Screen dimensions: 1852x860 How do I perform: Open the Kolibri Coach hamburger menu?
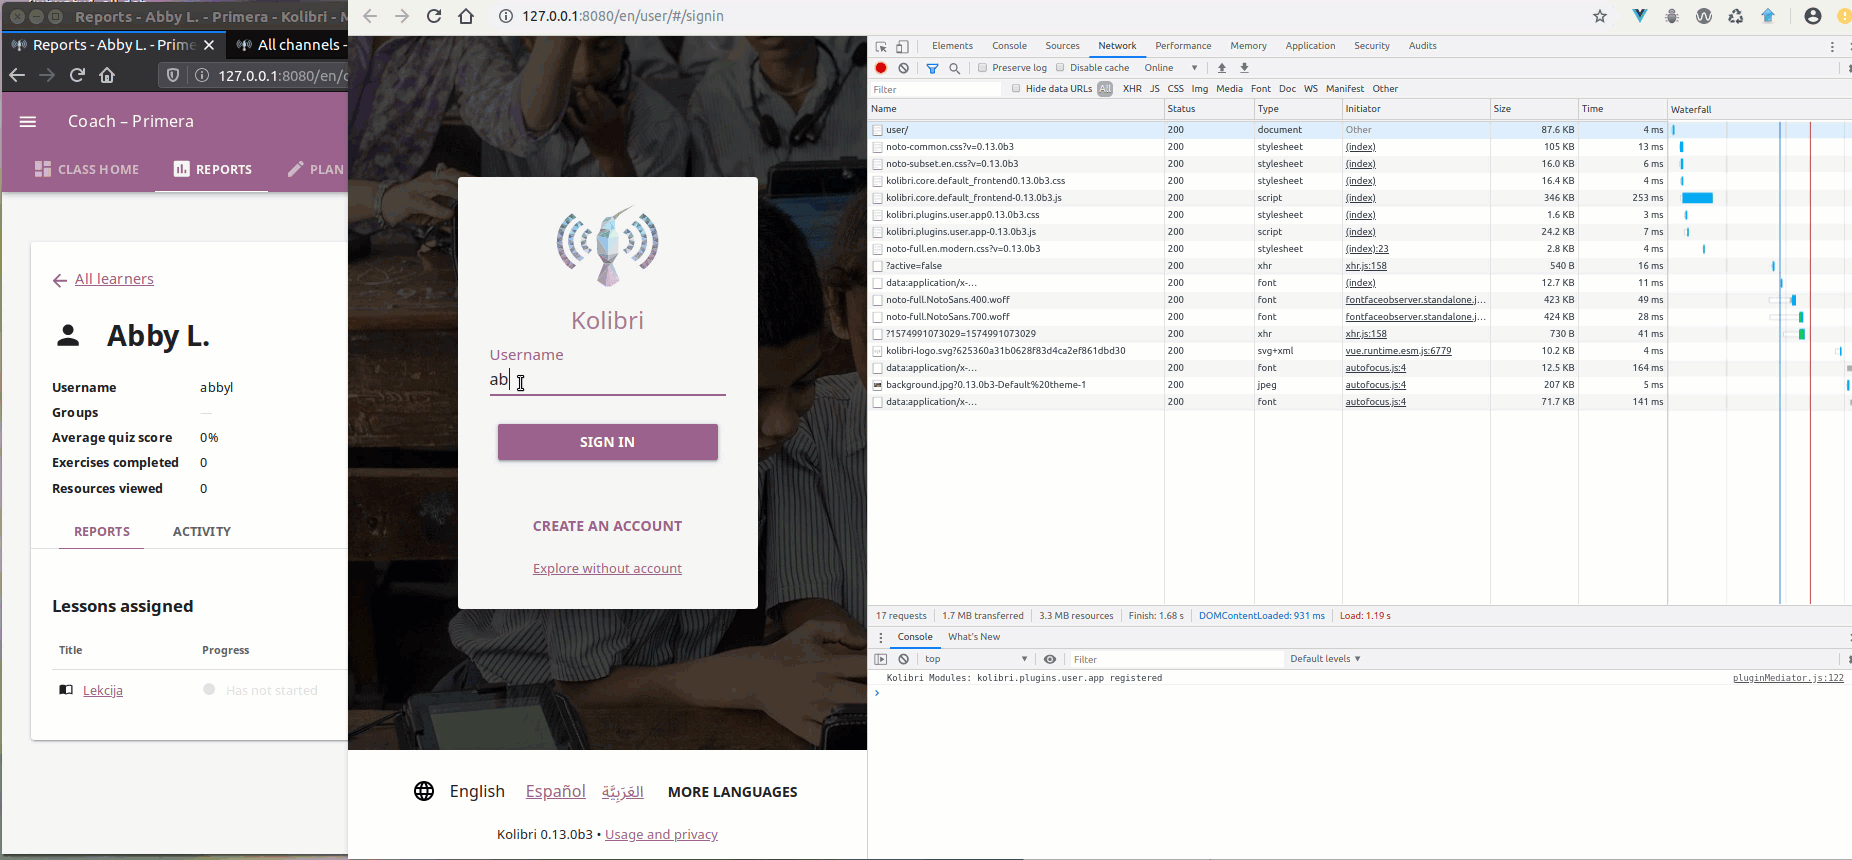28,121
